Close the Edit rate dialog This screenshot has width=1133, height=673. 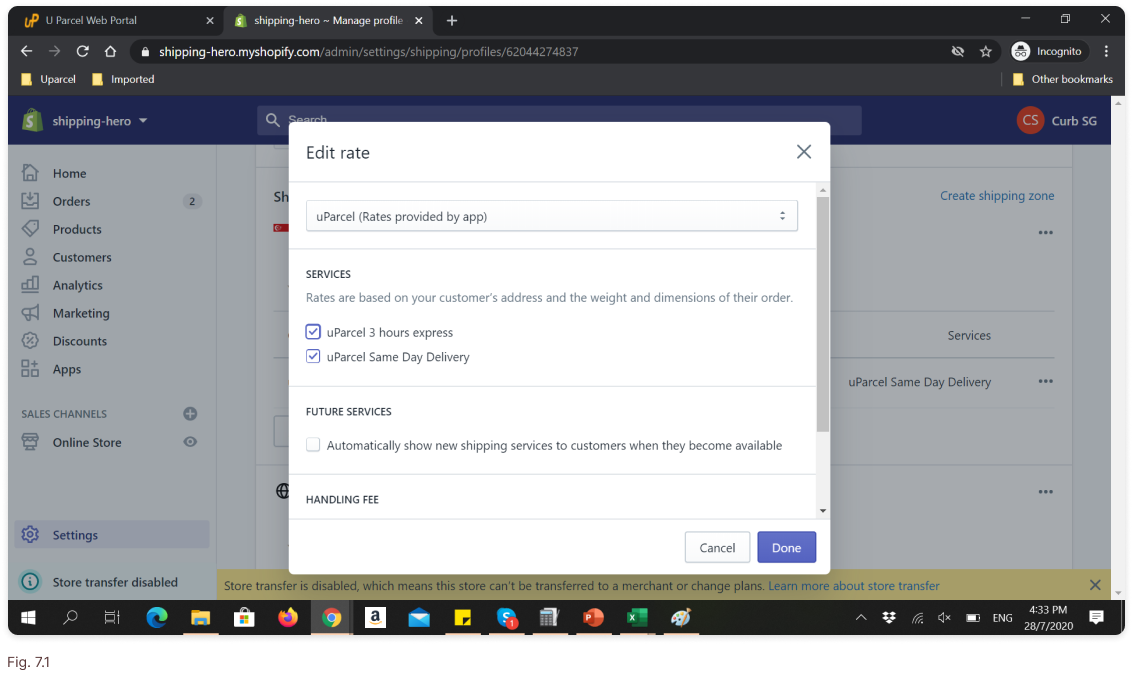(x=804, y=152)
